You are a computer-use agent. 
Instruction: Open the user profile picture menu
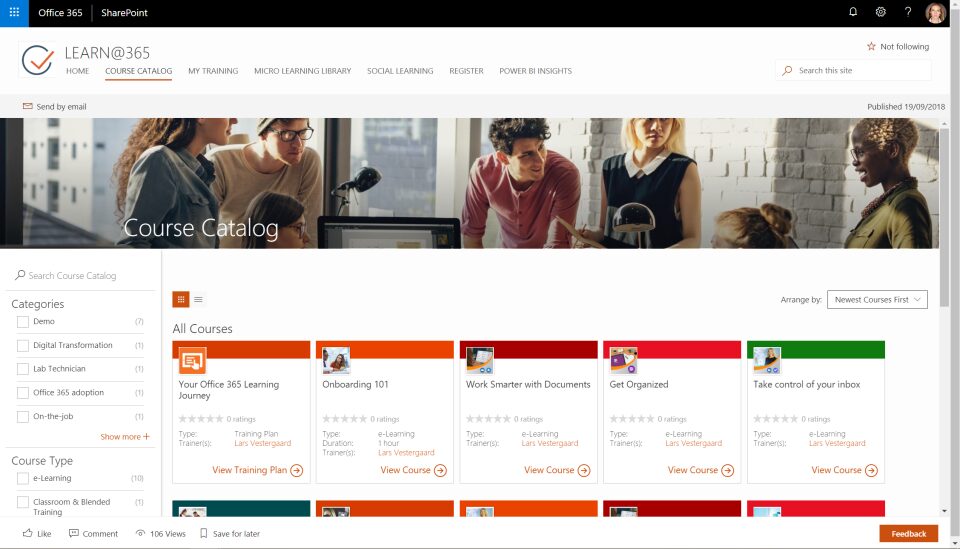pos(935,12)
